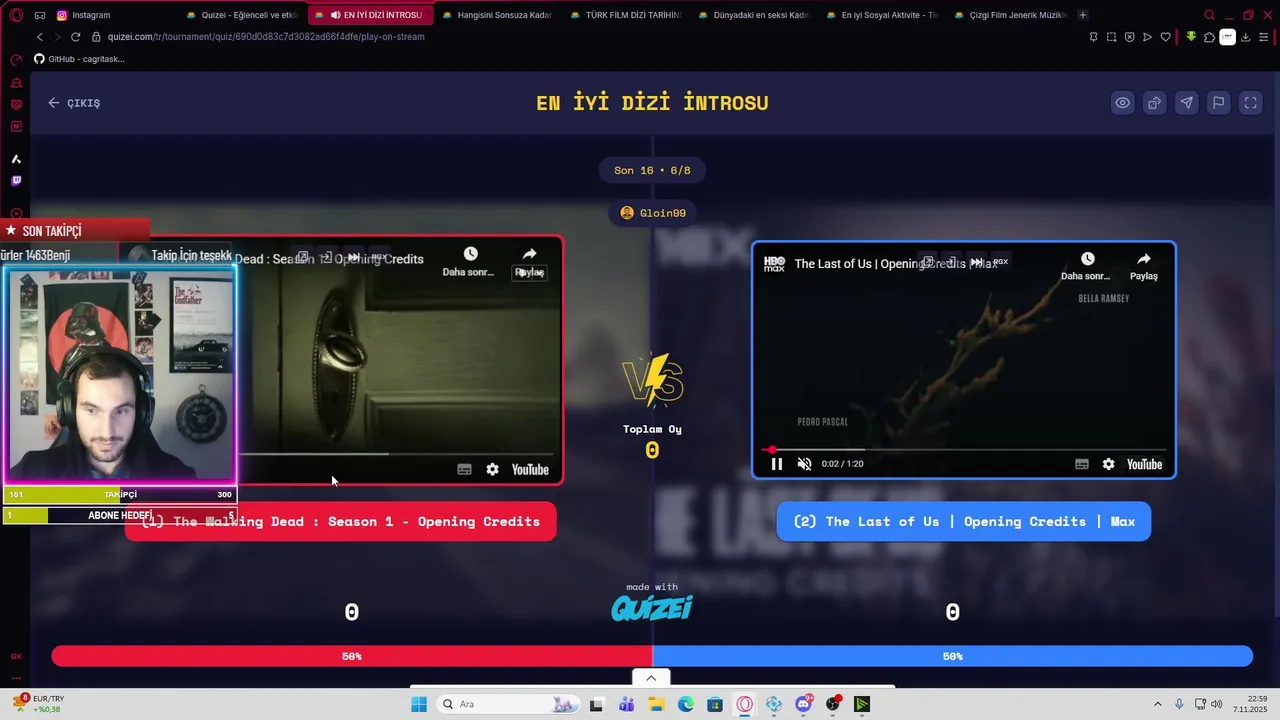The width and height of the screenshot is (1280, 720).
Task: Click the flag report icon
Action: (1219, 103)
